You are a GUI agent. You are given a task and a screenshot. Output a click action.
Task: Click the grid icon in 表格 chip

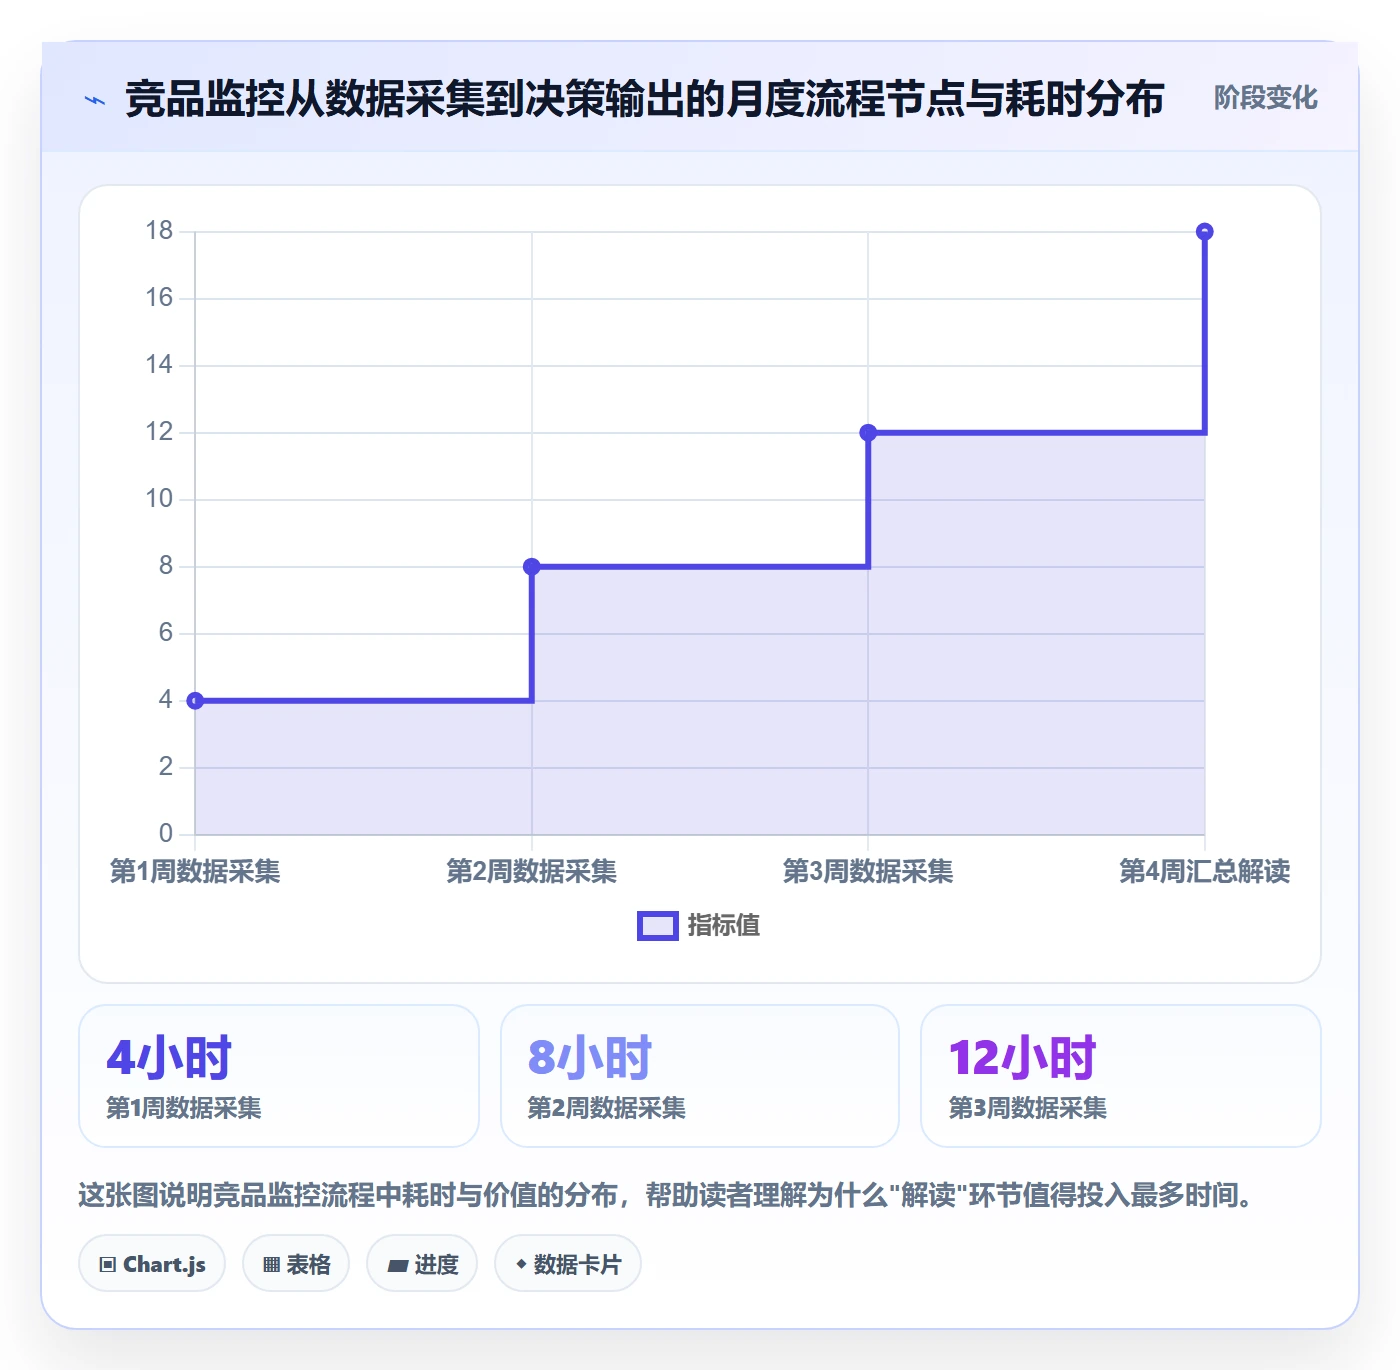(x=271, y=1265)
